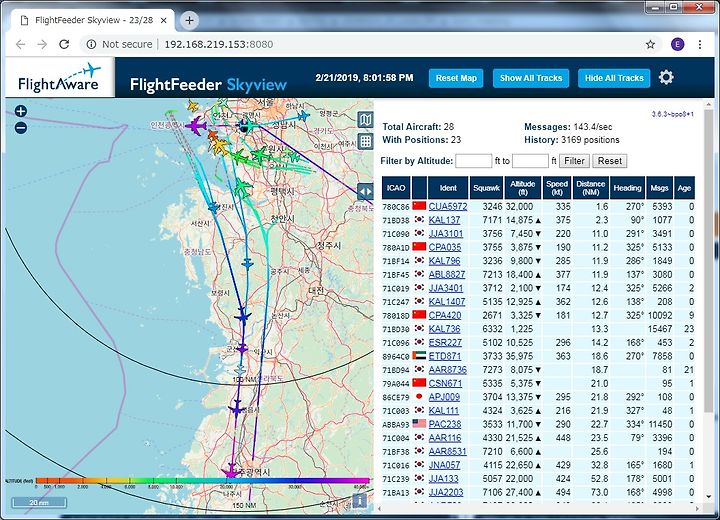Viewport: 720px width, 520px height.
Task: Open the map layer switcher icon
Action: 366,120
